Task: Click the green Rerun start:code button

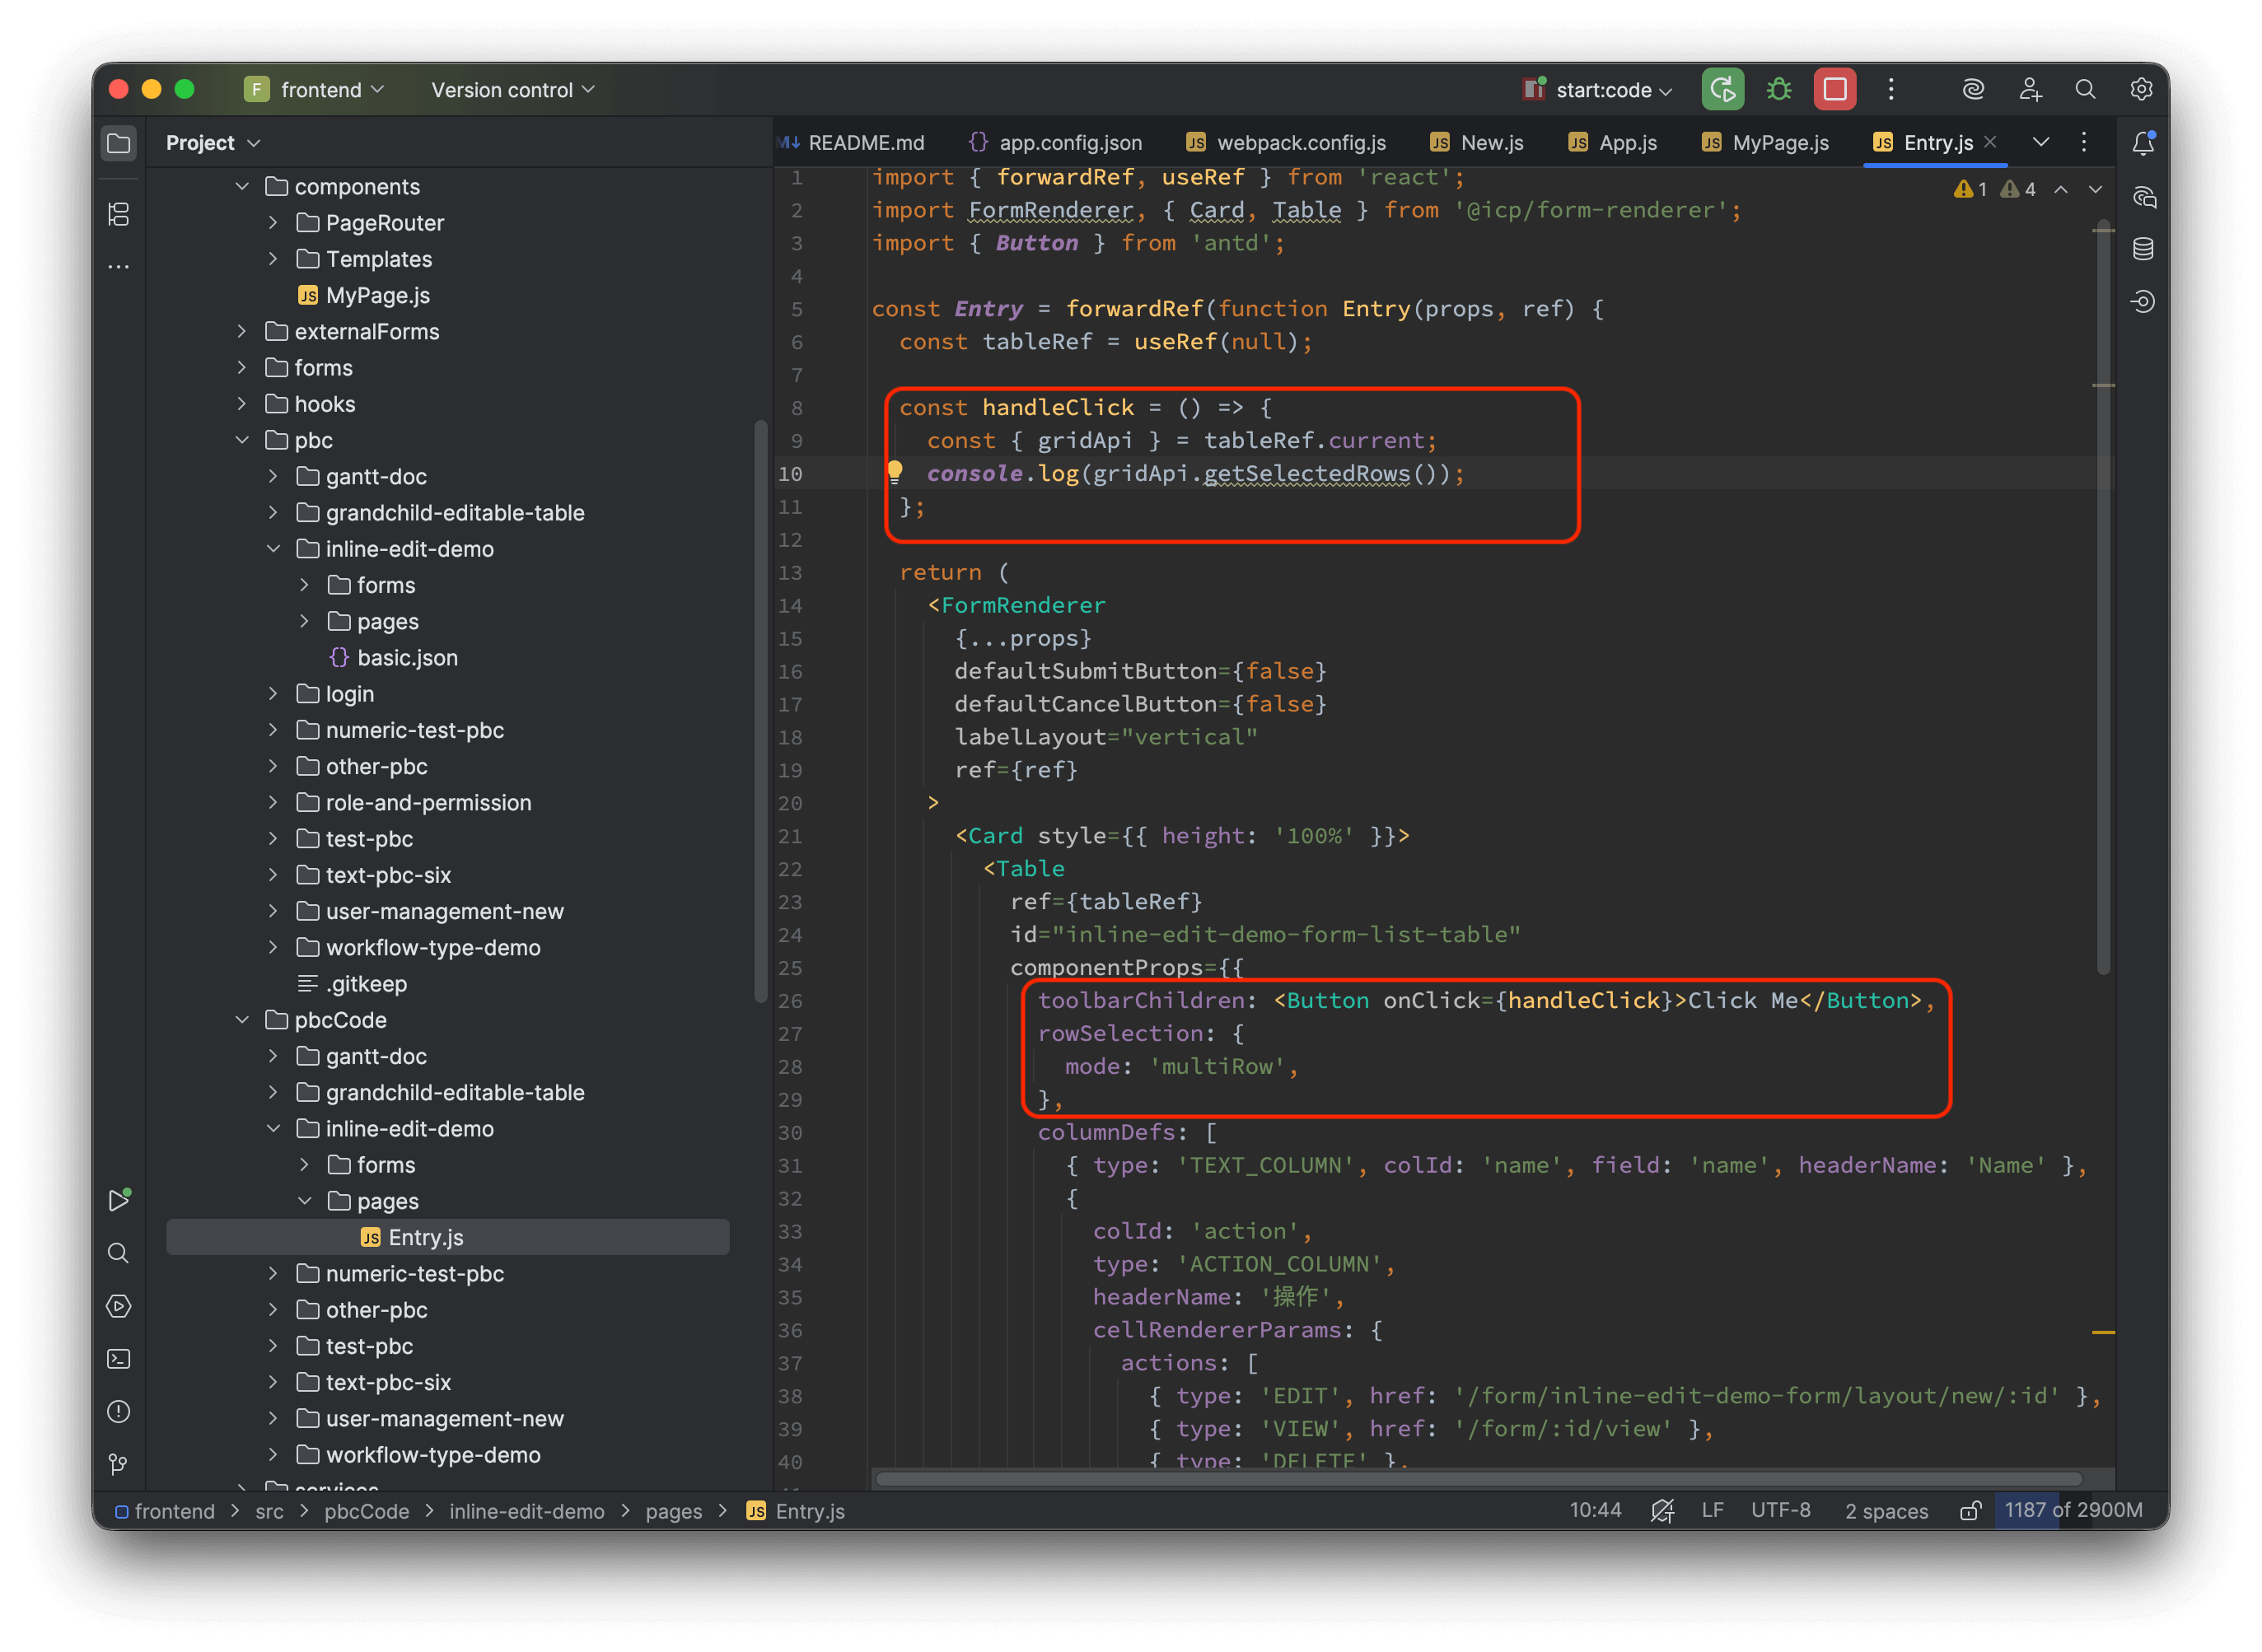Action: click(x=1722, y=89)
